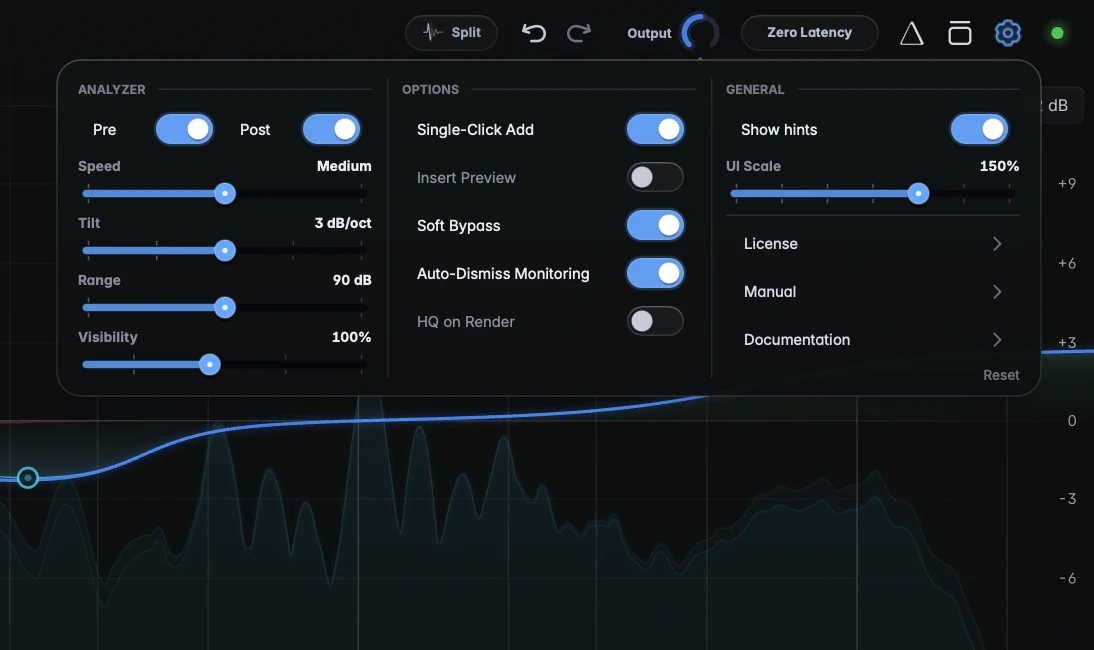This screenshot has width=1094, height=650.
Task: Click the UI Scale slider handle
Action: pos(918,193)
